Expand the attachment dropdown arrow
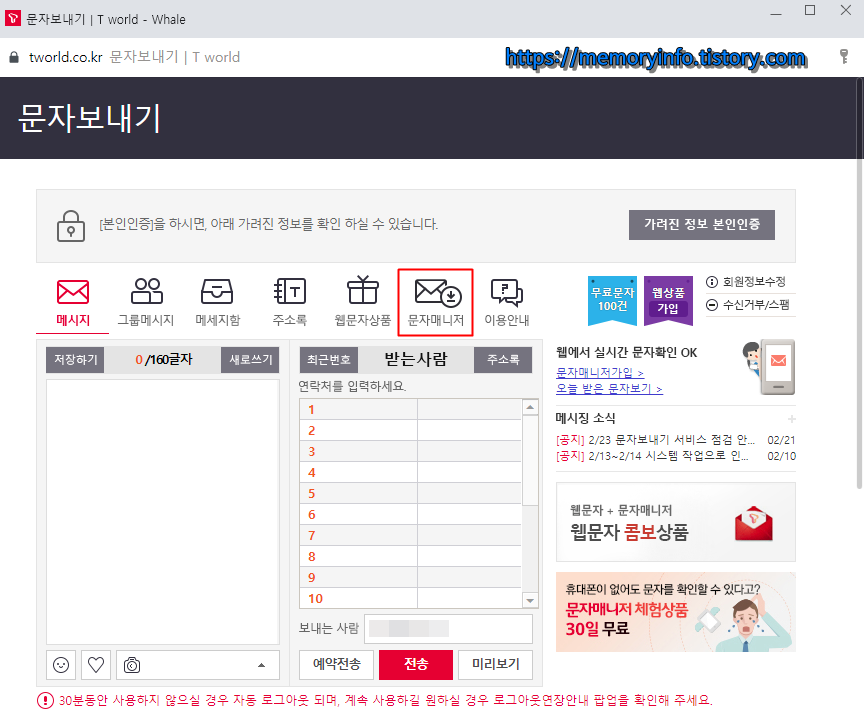This screenshot has height=721, width=864. point(261,665)
